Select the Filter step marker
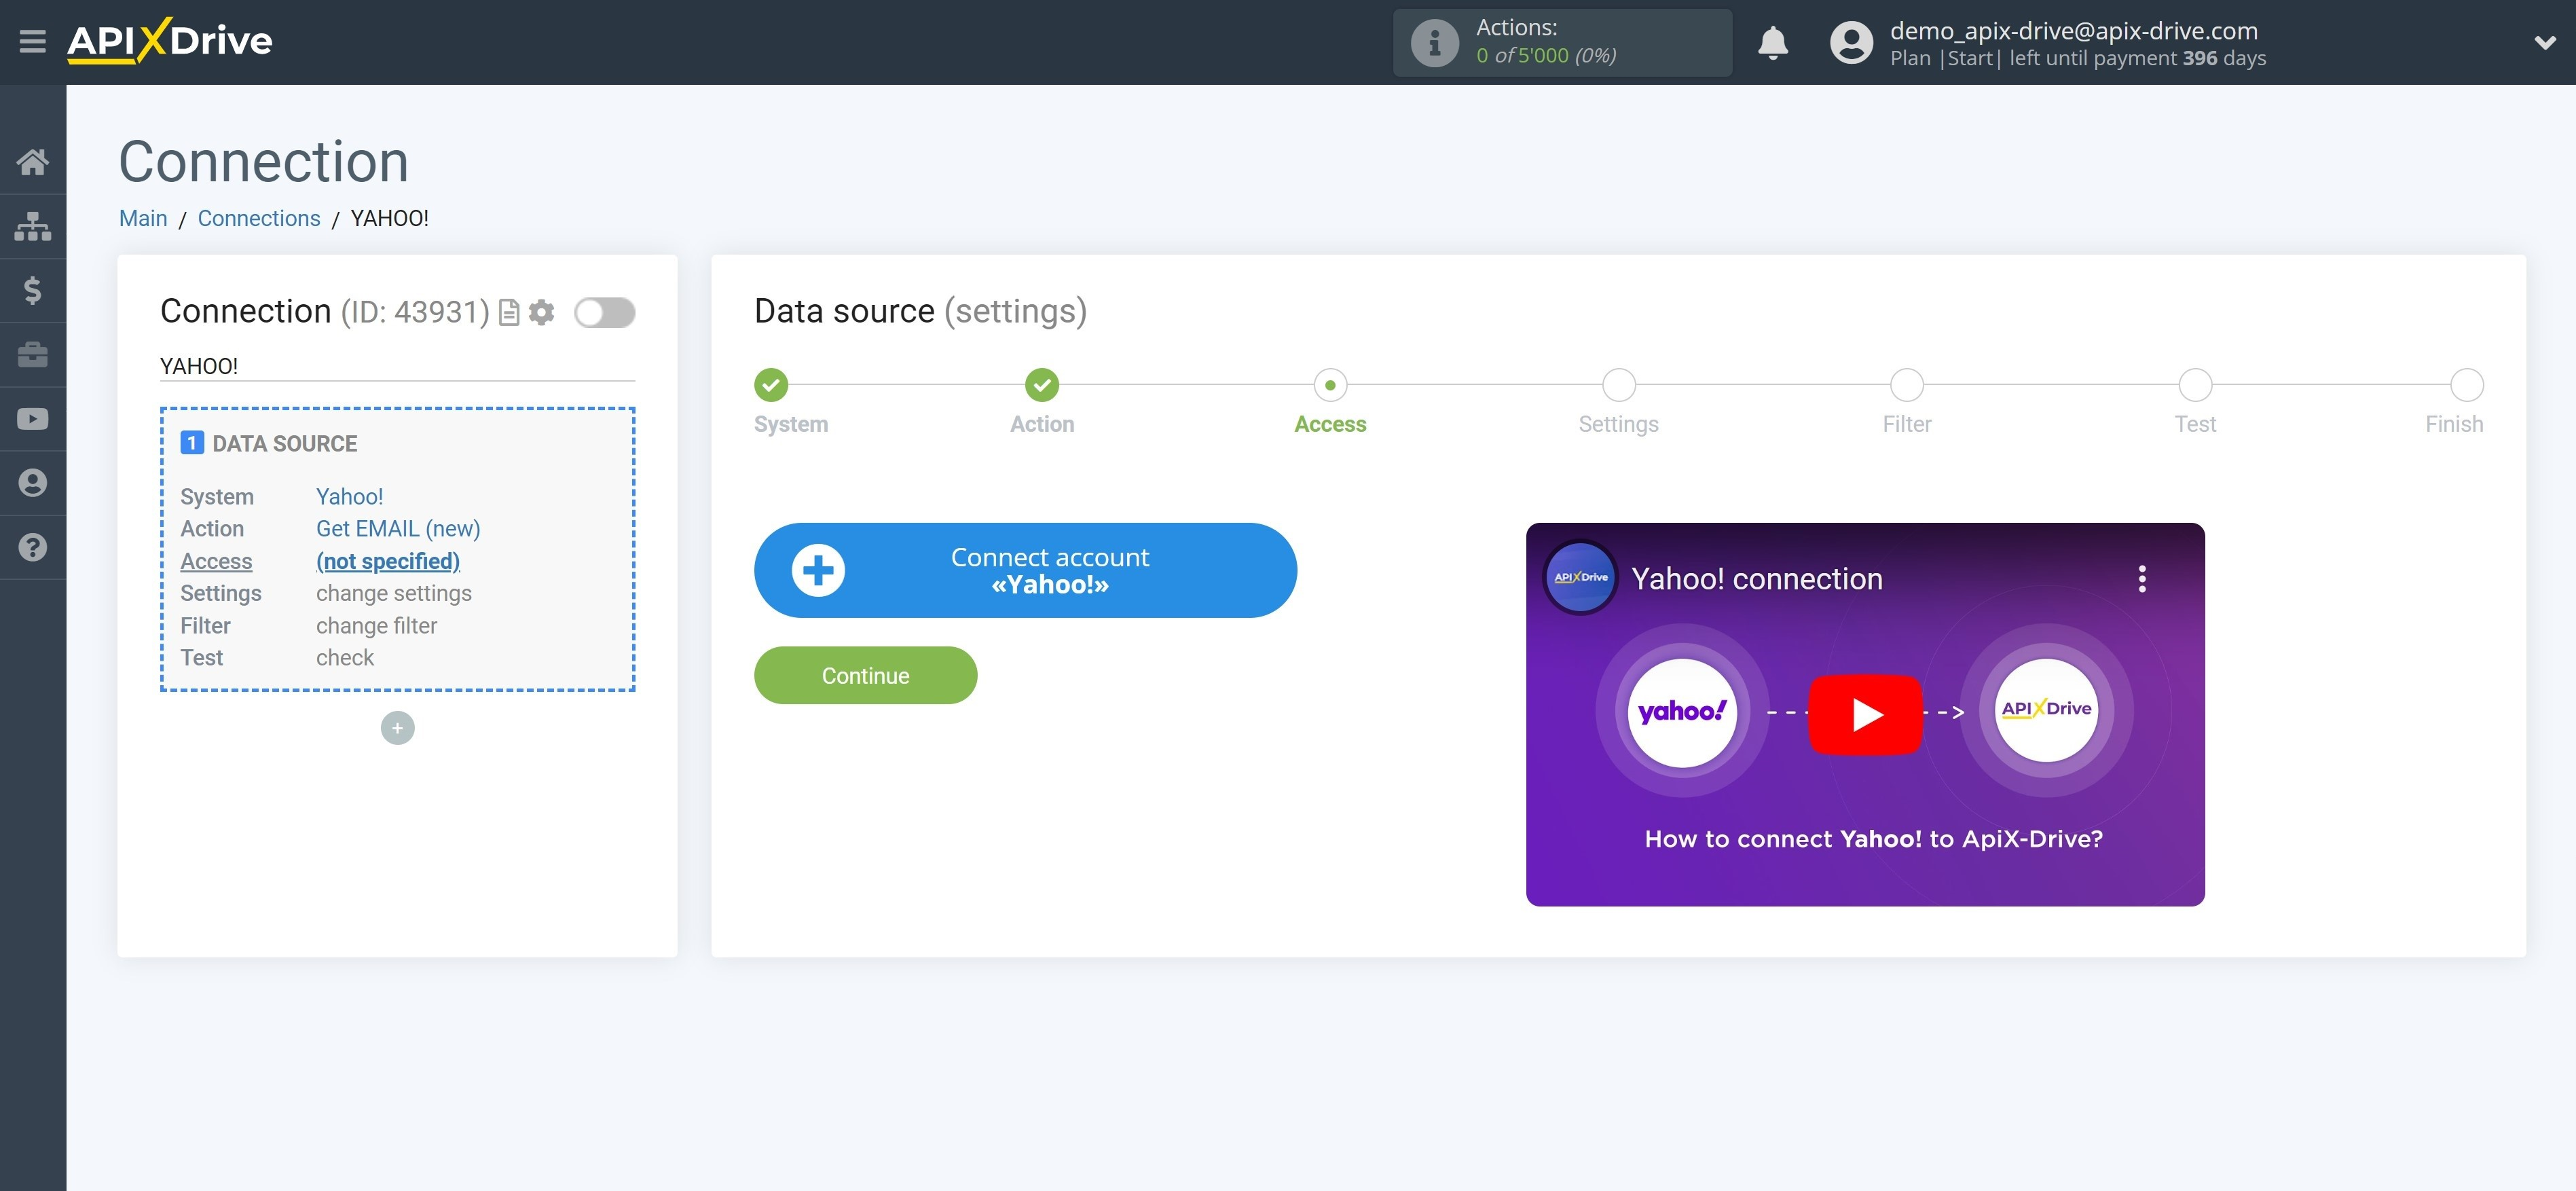The height and width of the screenshot is (1191, 2576). click(x=1906, y=385)
